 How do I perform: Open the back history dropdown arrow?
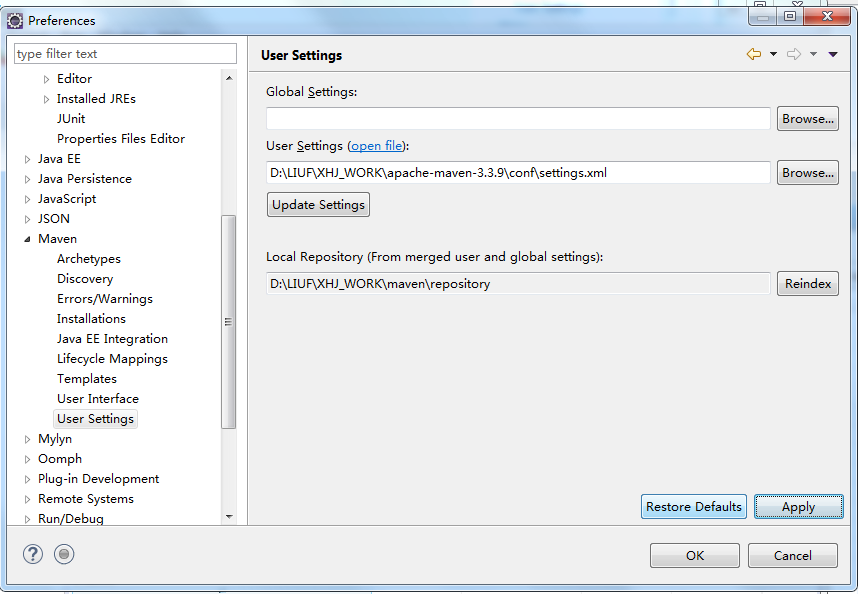[x=773, y=54]
